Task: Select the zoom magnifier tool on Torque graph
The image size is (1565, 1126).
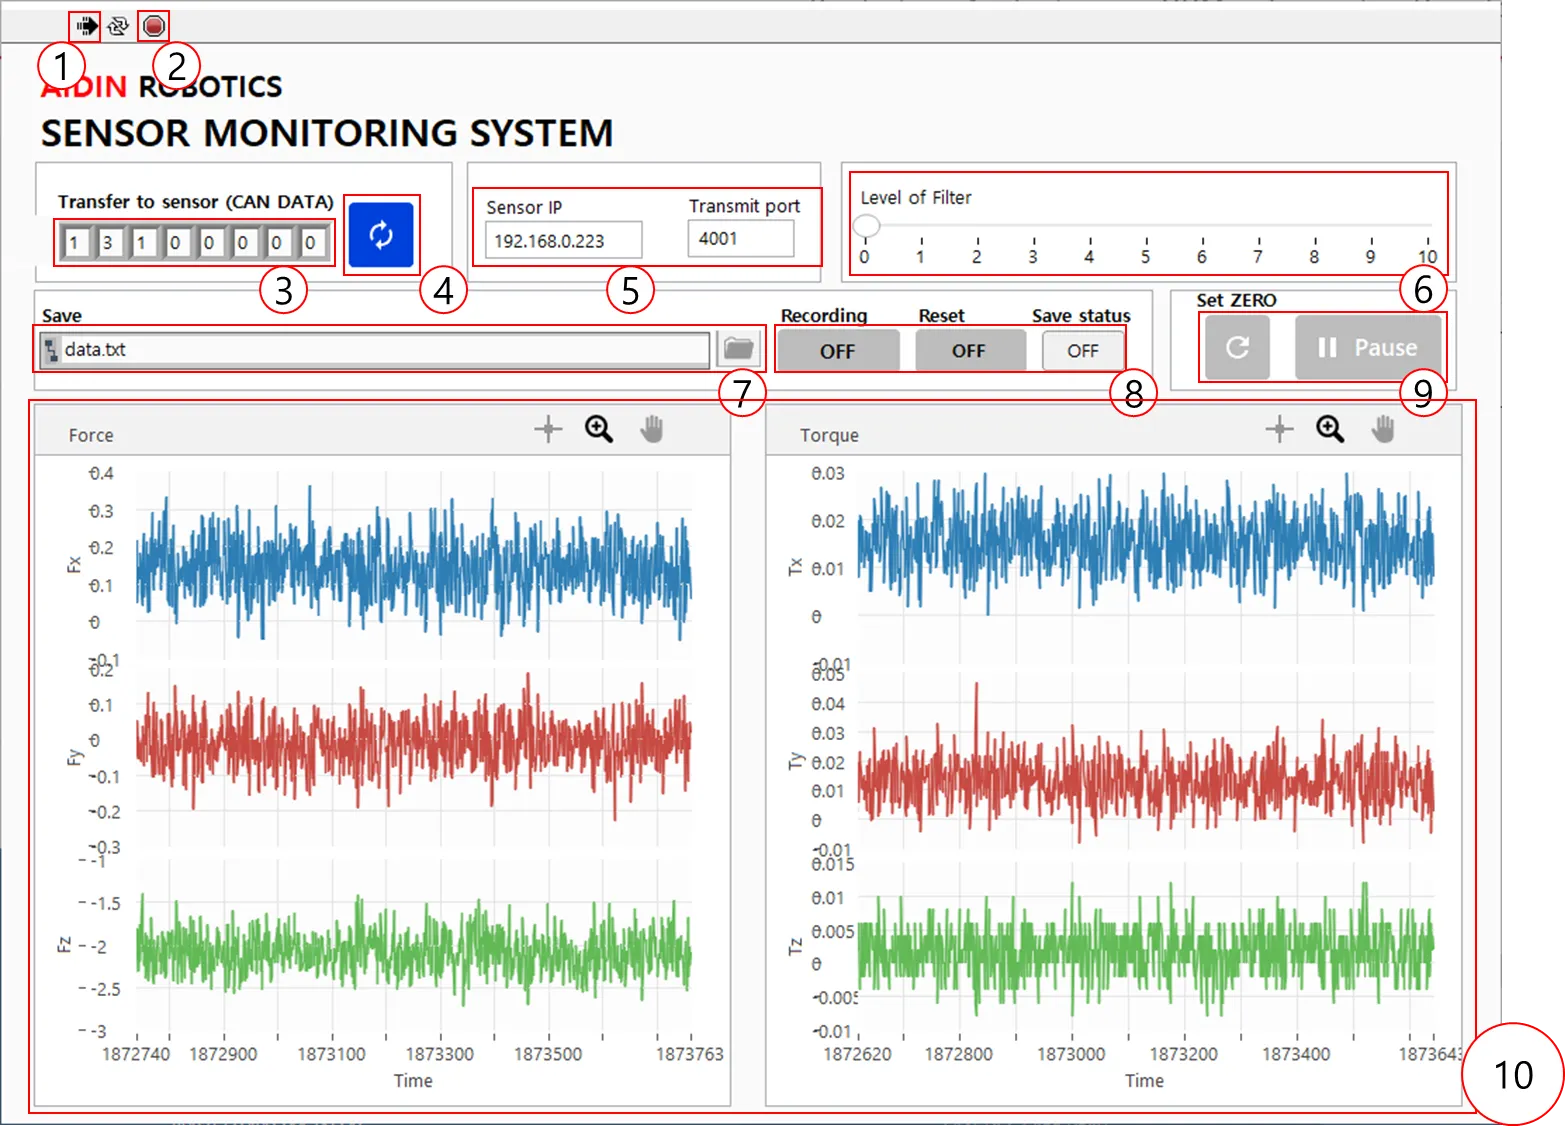Action: [1330, 429]
